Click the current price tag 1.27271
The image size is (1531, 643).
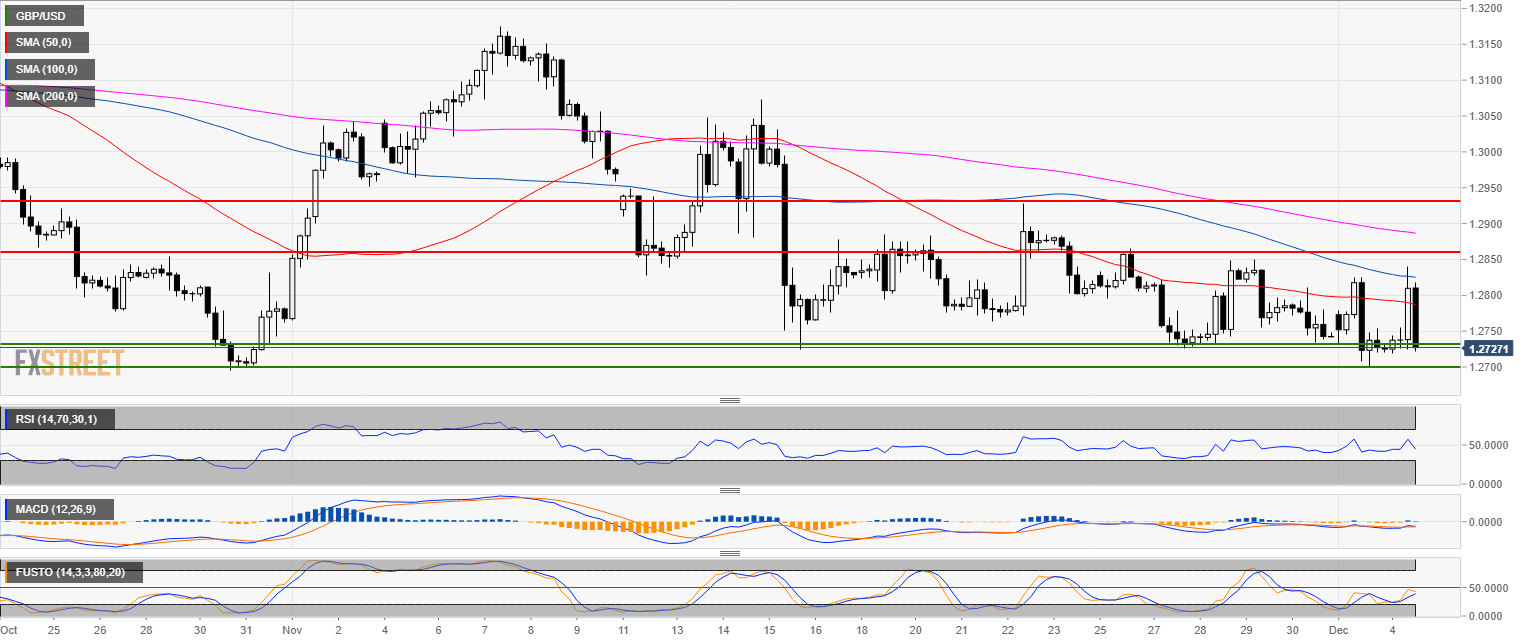pyautogui.click(x=1488, y=349)
